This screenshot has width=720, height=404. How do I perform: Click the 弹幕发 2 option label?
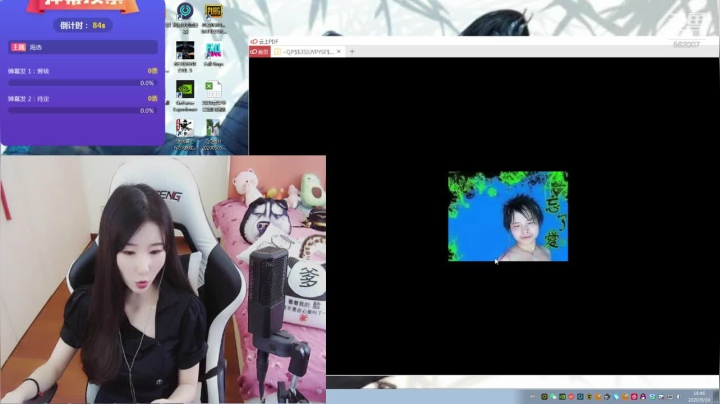(x=28, y=99)
